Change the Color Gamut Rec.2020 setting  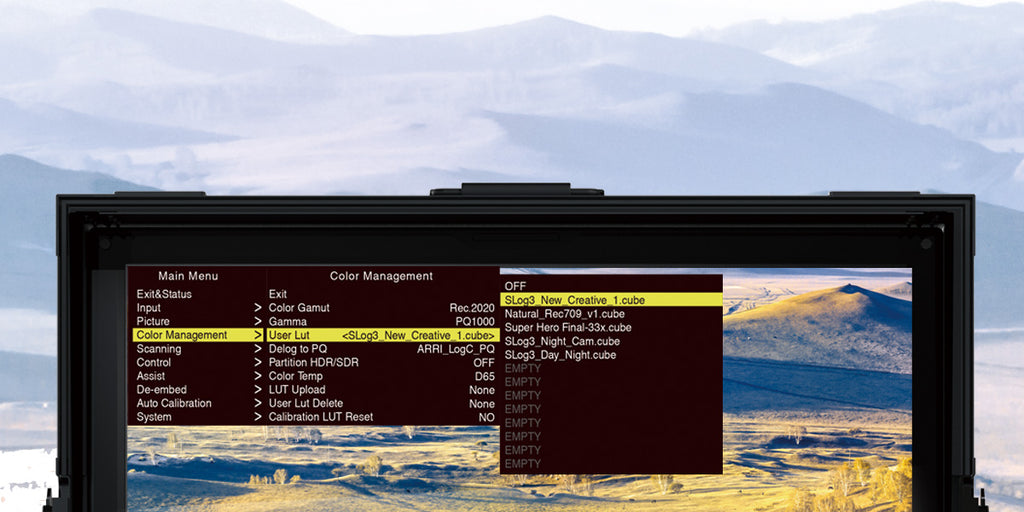pyautogui.click(x=472, y=308)
